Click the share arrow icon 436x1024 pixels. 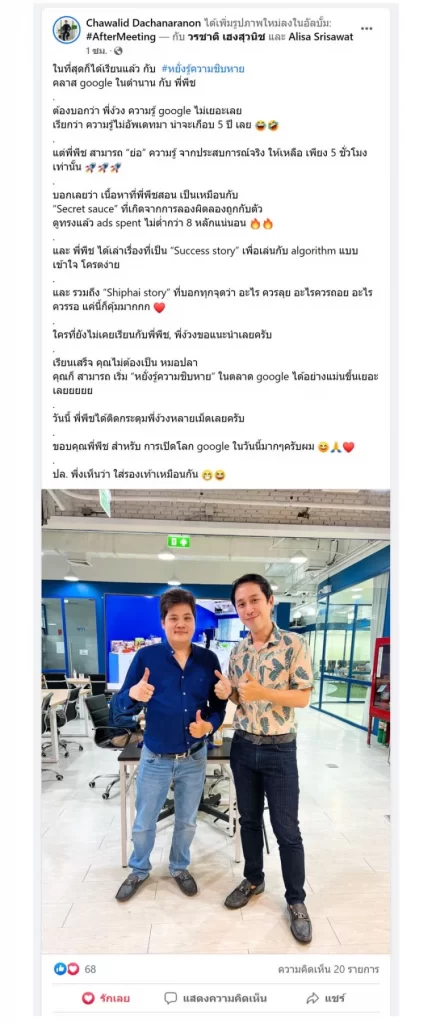point(313,998)
